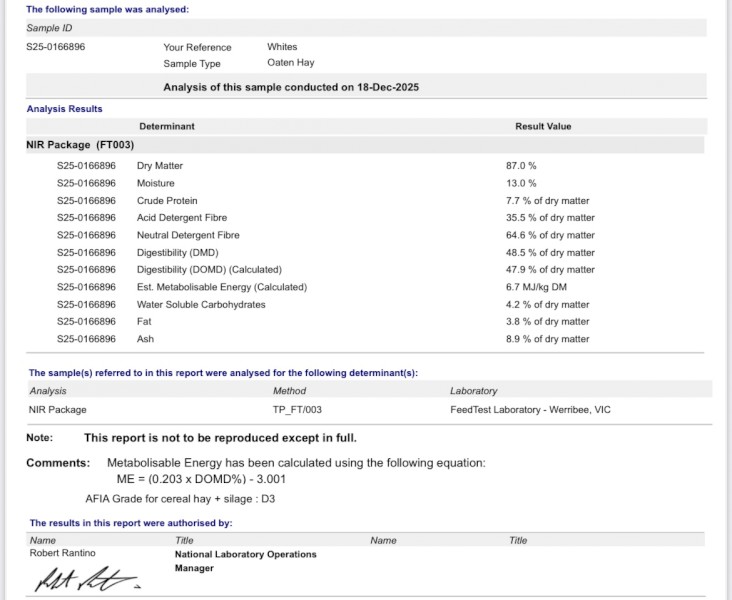The image size is (732, 600).
Task: Click 'FeedTest Laboratory - Werribee, VIC' text
Action: 531,409
